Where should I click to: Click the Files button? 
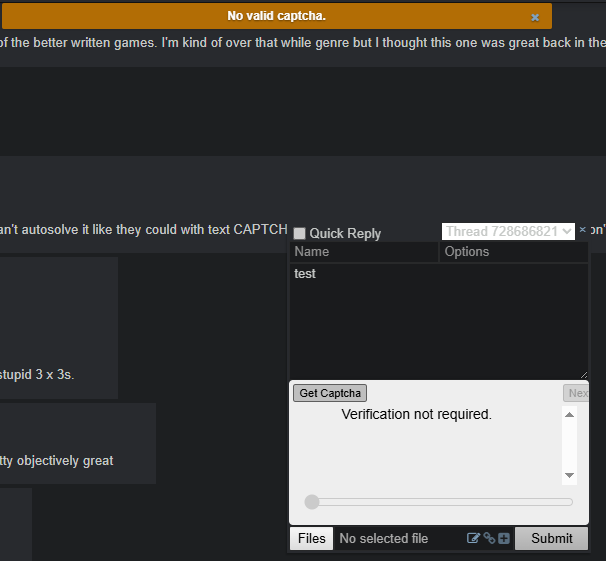pos(312,538)
